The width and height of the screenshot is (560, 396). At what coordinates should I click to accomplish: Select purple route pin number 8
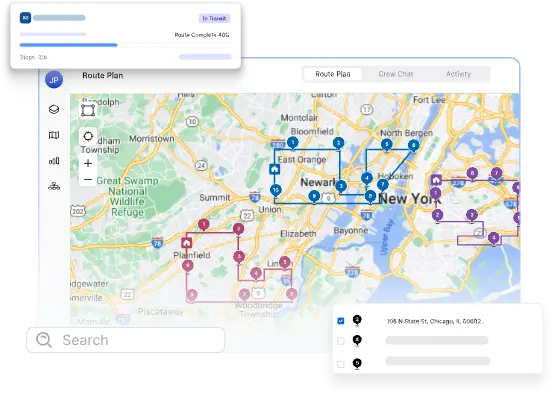tap(472, 174)
